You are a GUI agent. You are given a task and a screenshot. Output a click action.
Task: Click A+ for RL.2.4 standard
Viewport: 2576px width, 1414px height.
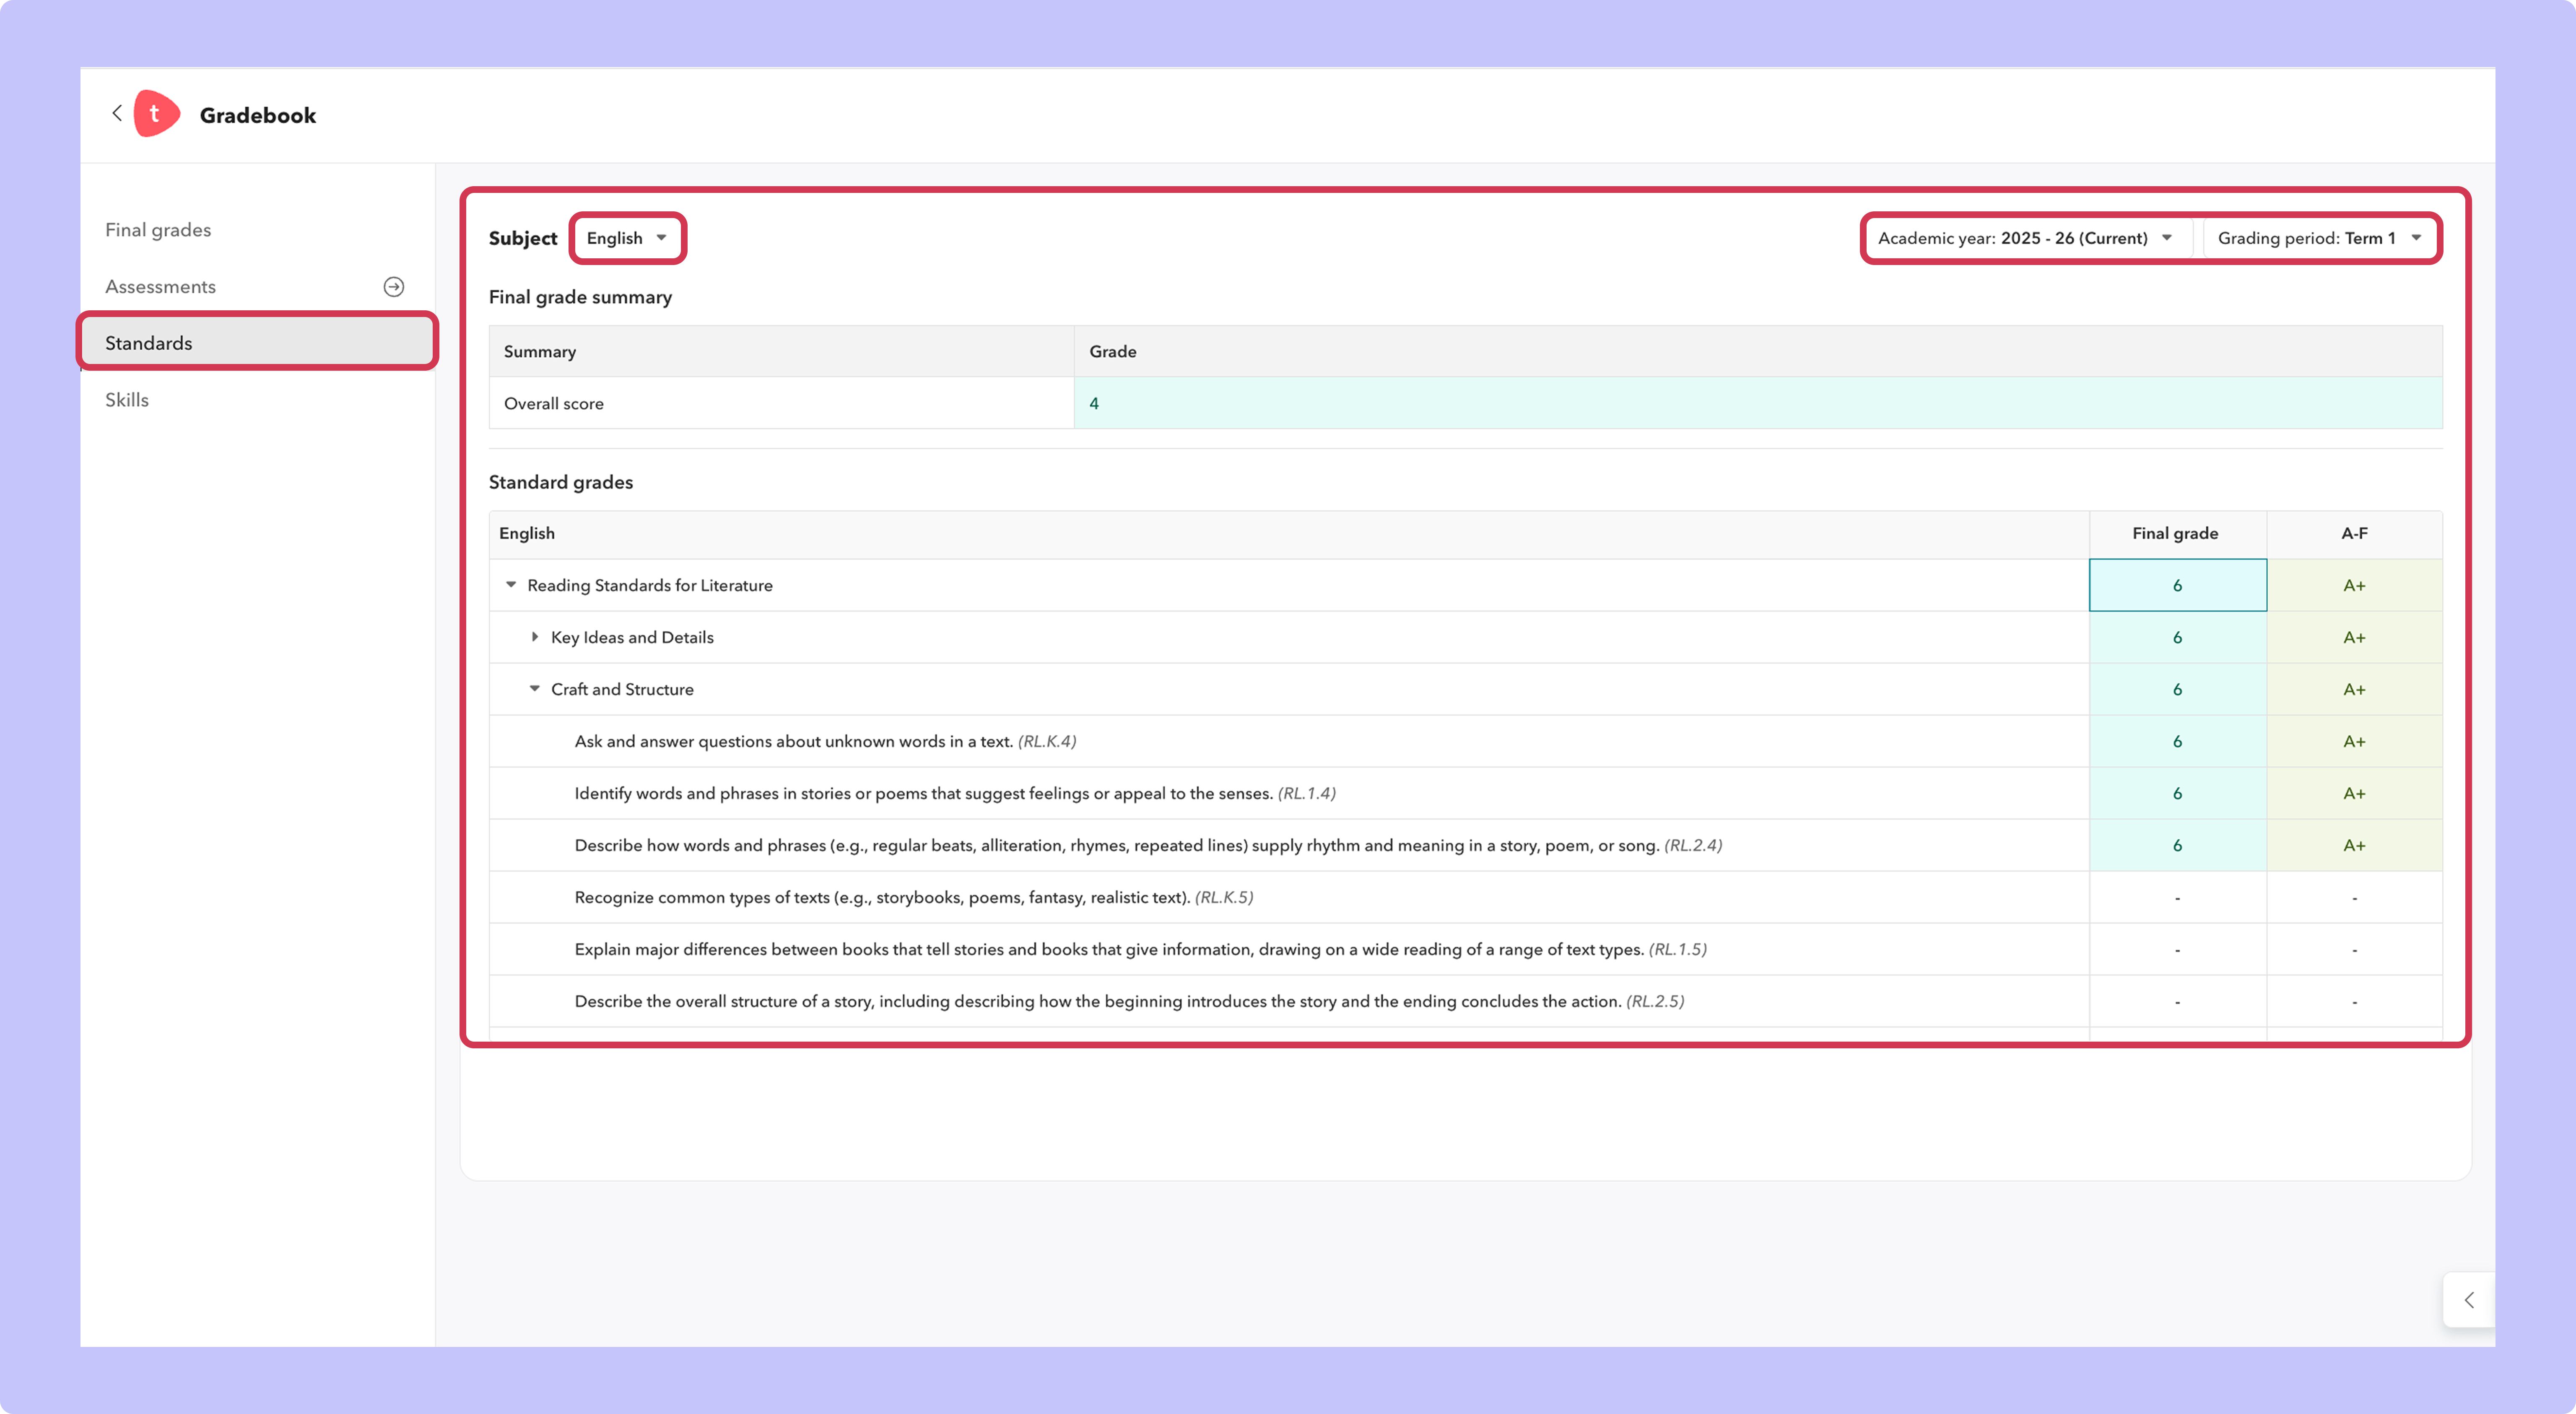[x=2355, y=845]
